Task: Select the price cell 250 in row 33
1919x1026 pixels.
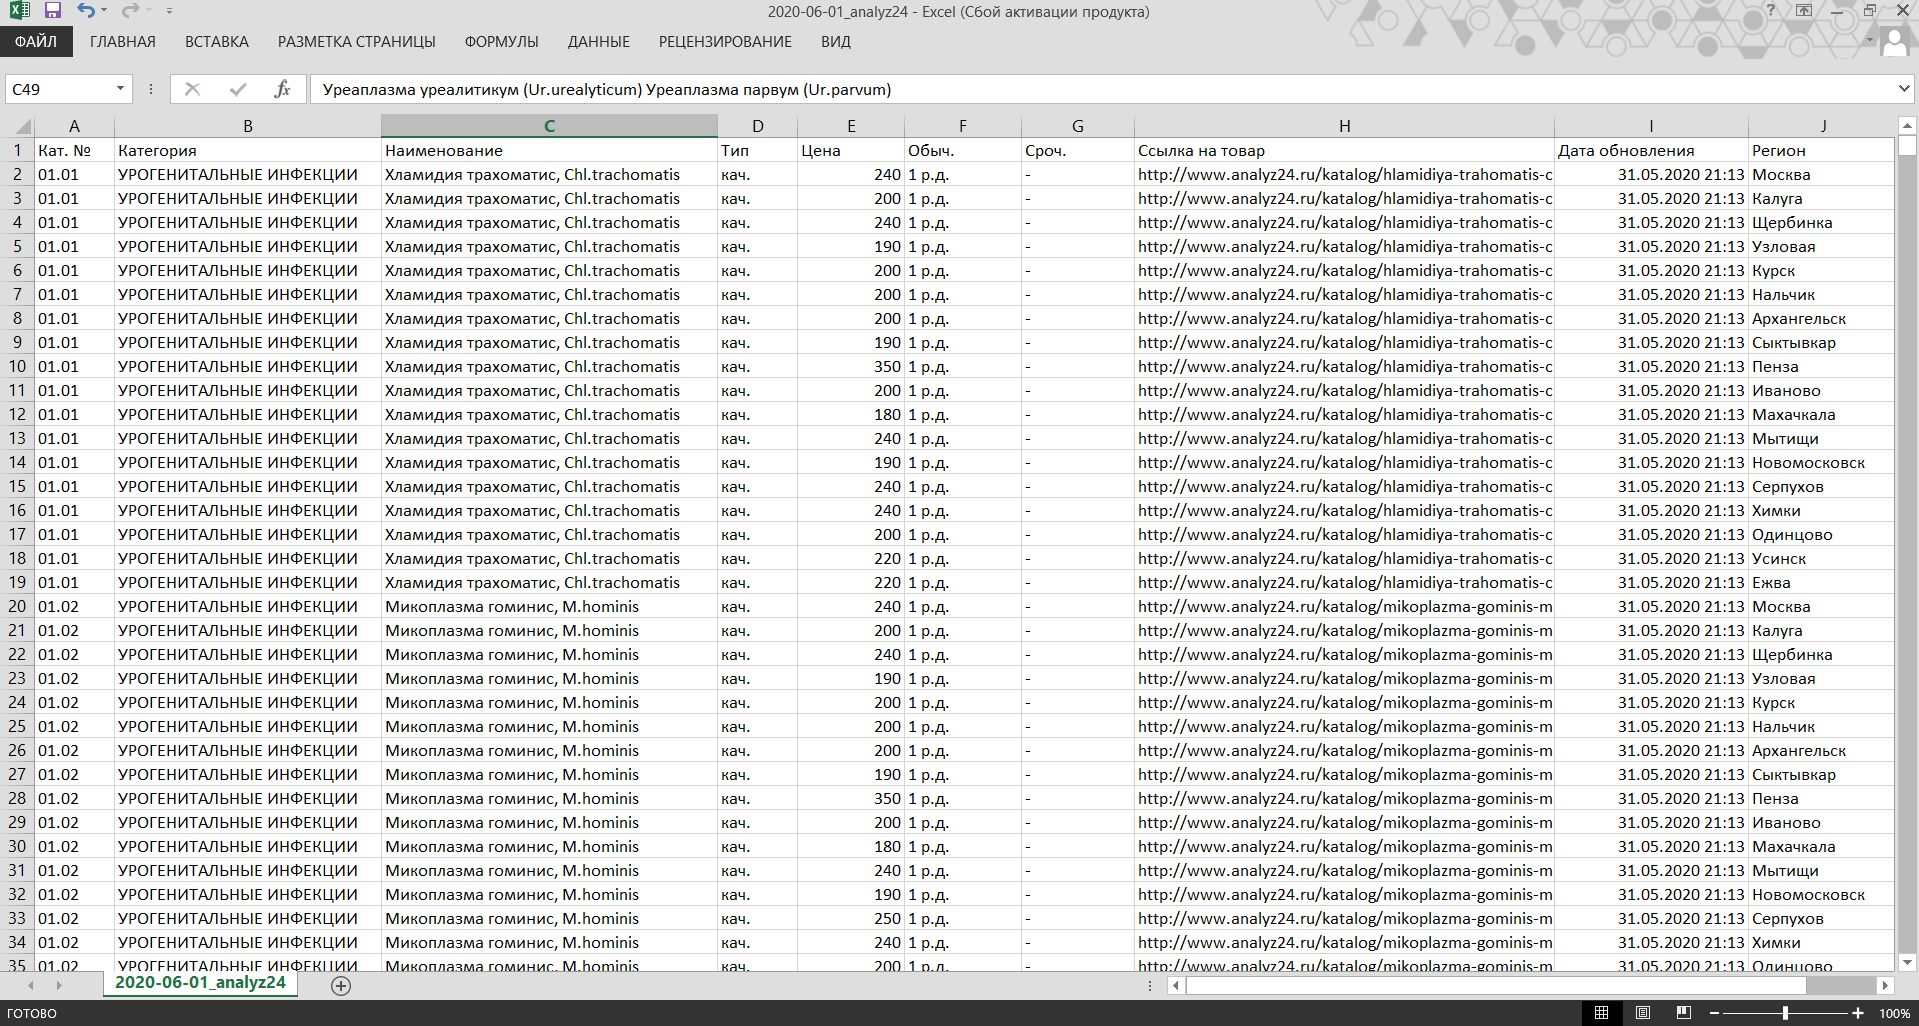Action: pos(851,918)
